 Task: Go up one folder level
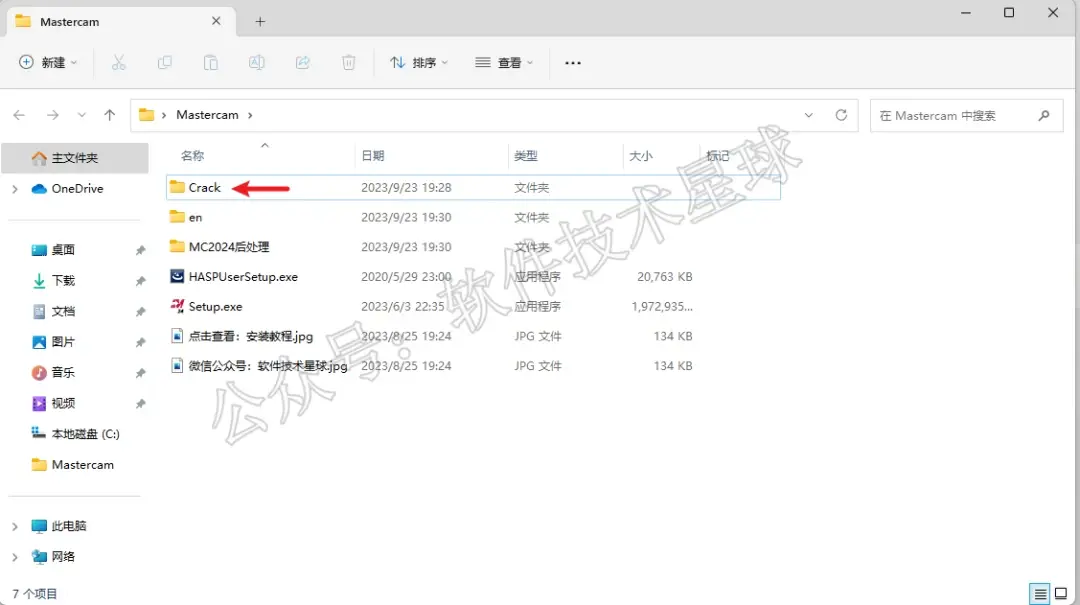pyautogui.click(x=110, y=115)
